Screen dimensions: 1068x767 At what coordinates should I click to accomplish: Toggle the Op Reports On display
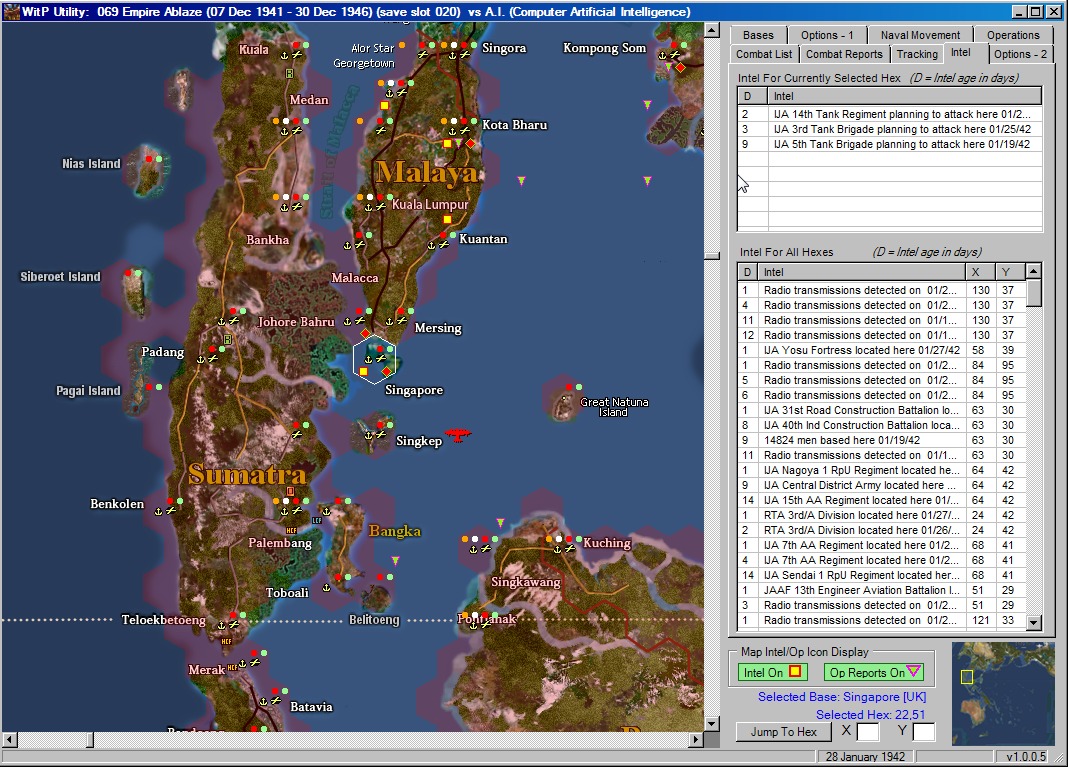pyautogui.click(x=875, y=672)
